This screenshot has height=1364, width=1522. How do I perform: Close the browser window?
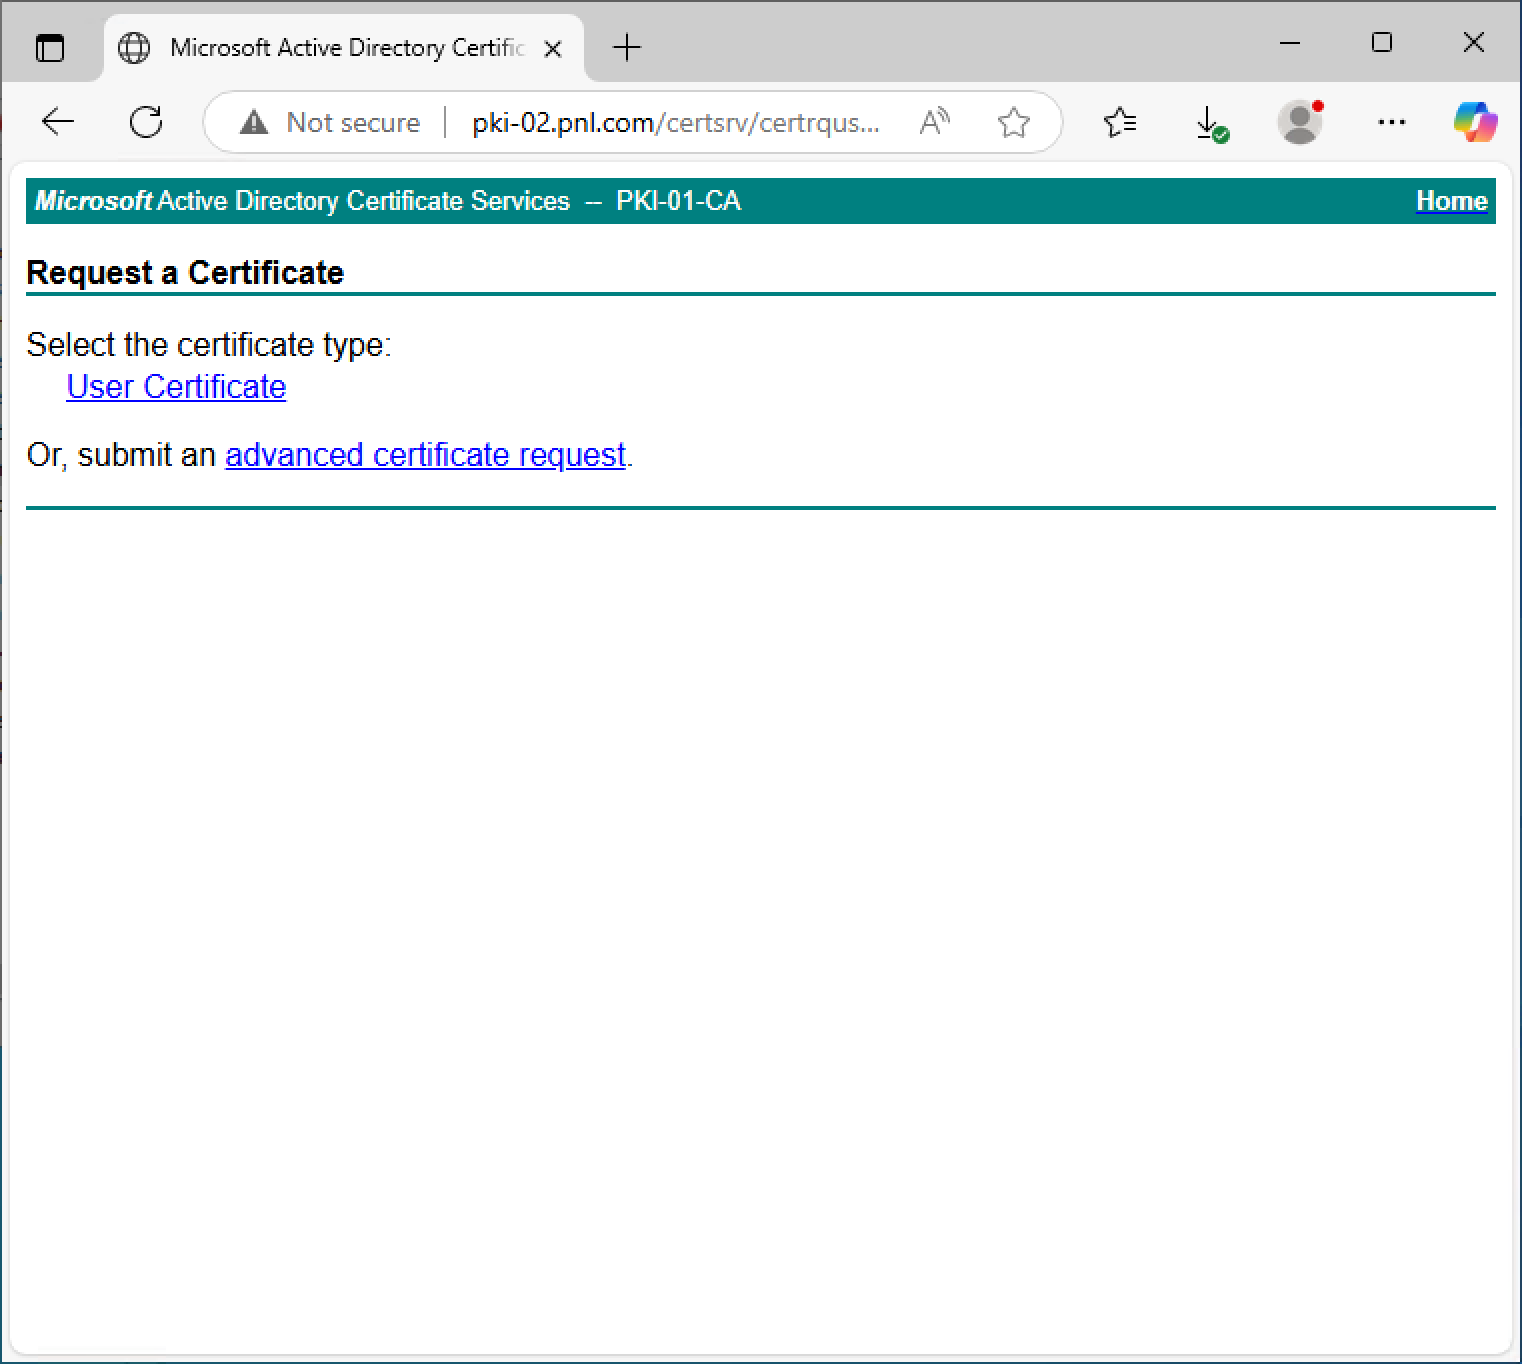[1473, 43]
